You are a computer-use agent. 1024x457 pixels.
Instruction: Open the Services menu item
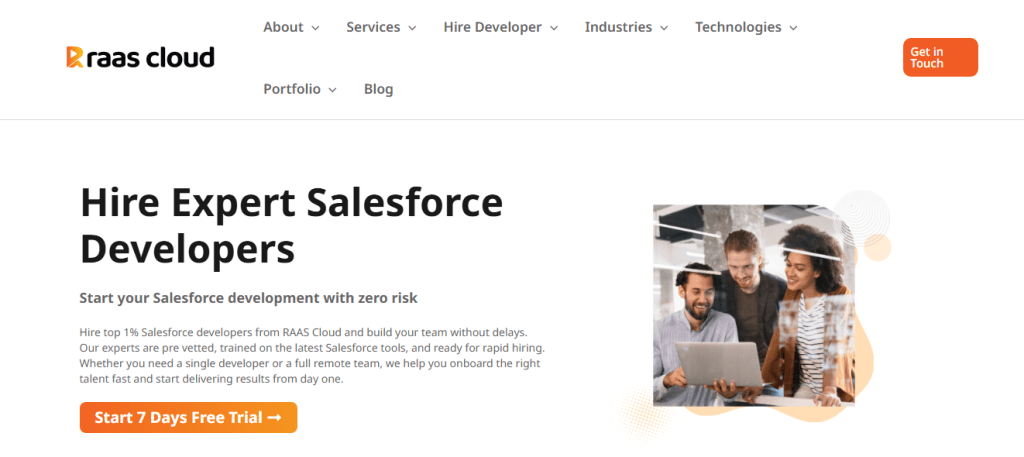point(373,27)
